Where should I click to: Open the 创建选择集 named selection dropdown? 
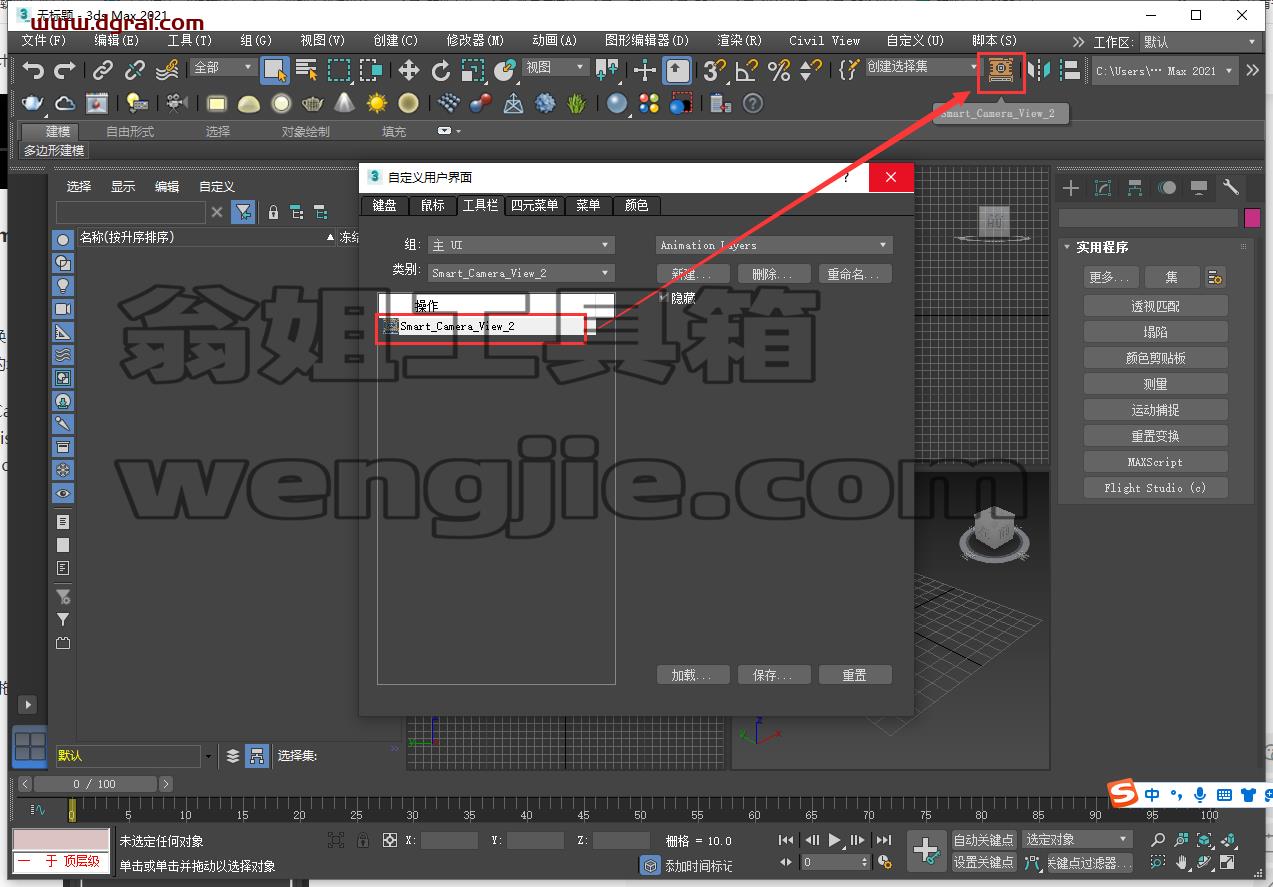[x=922, y=67]
